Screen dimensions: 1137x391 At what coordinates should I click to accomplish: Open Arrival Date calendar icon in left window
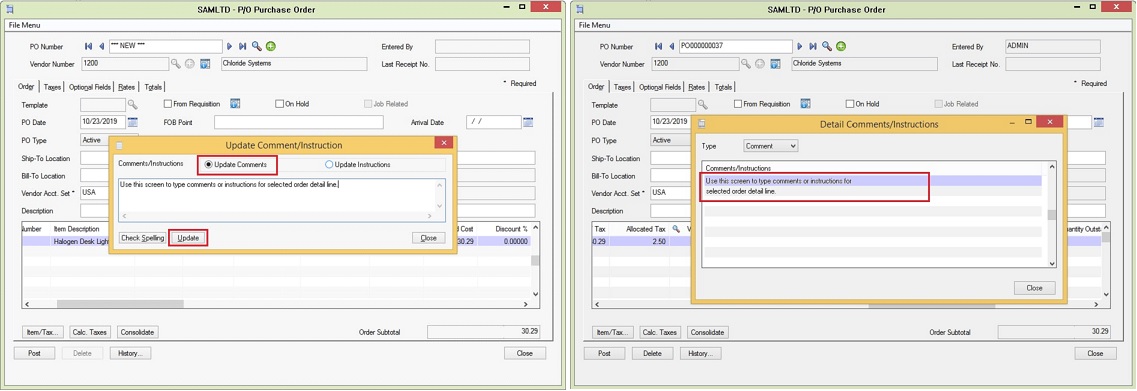528,122
